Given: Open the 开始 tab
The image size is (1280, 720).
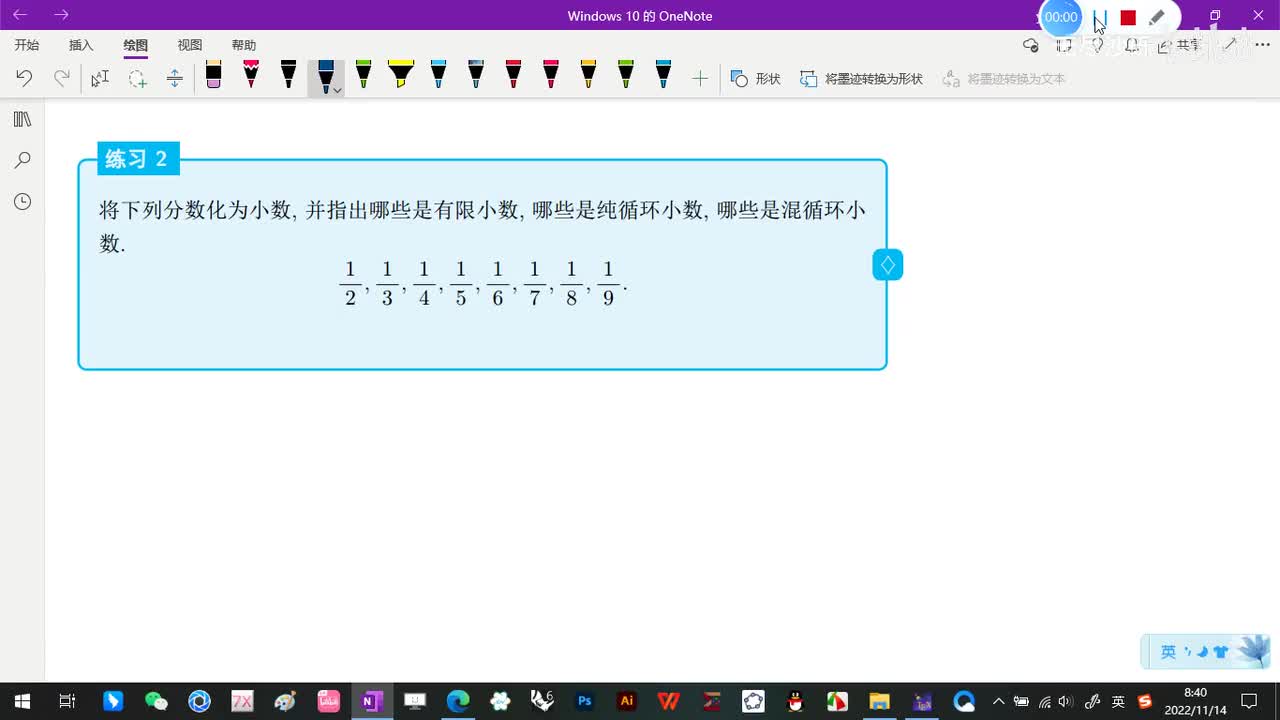Looking at the screenshot, I should point(27,45).
